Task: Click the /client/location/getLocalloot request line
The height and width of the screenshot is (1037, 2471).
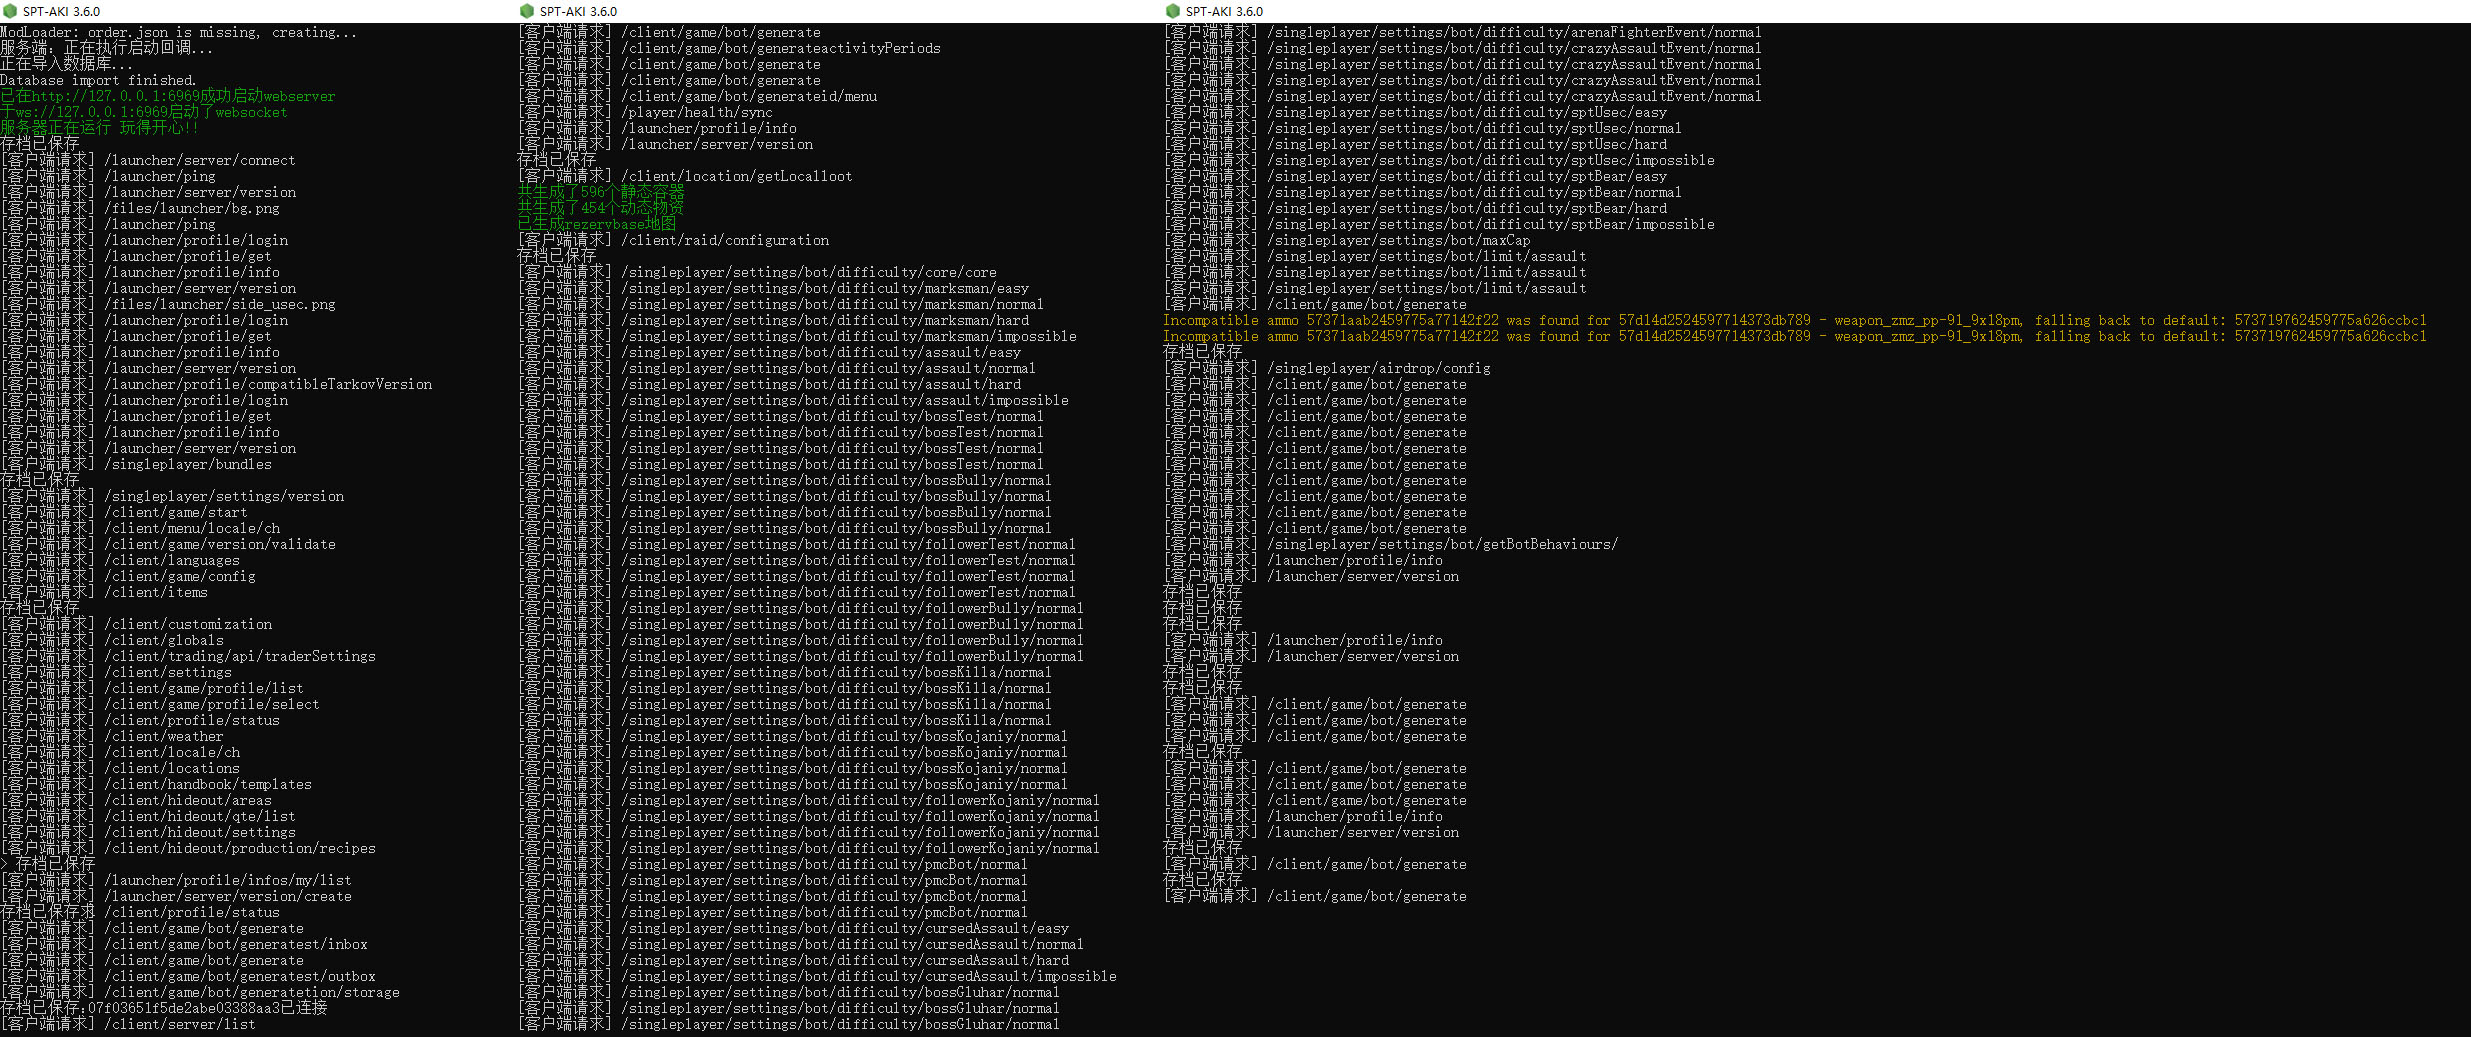Action: [736, 176]
